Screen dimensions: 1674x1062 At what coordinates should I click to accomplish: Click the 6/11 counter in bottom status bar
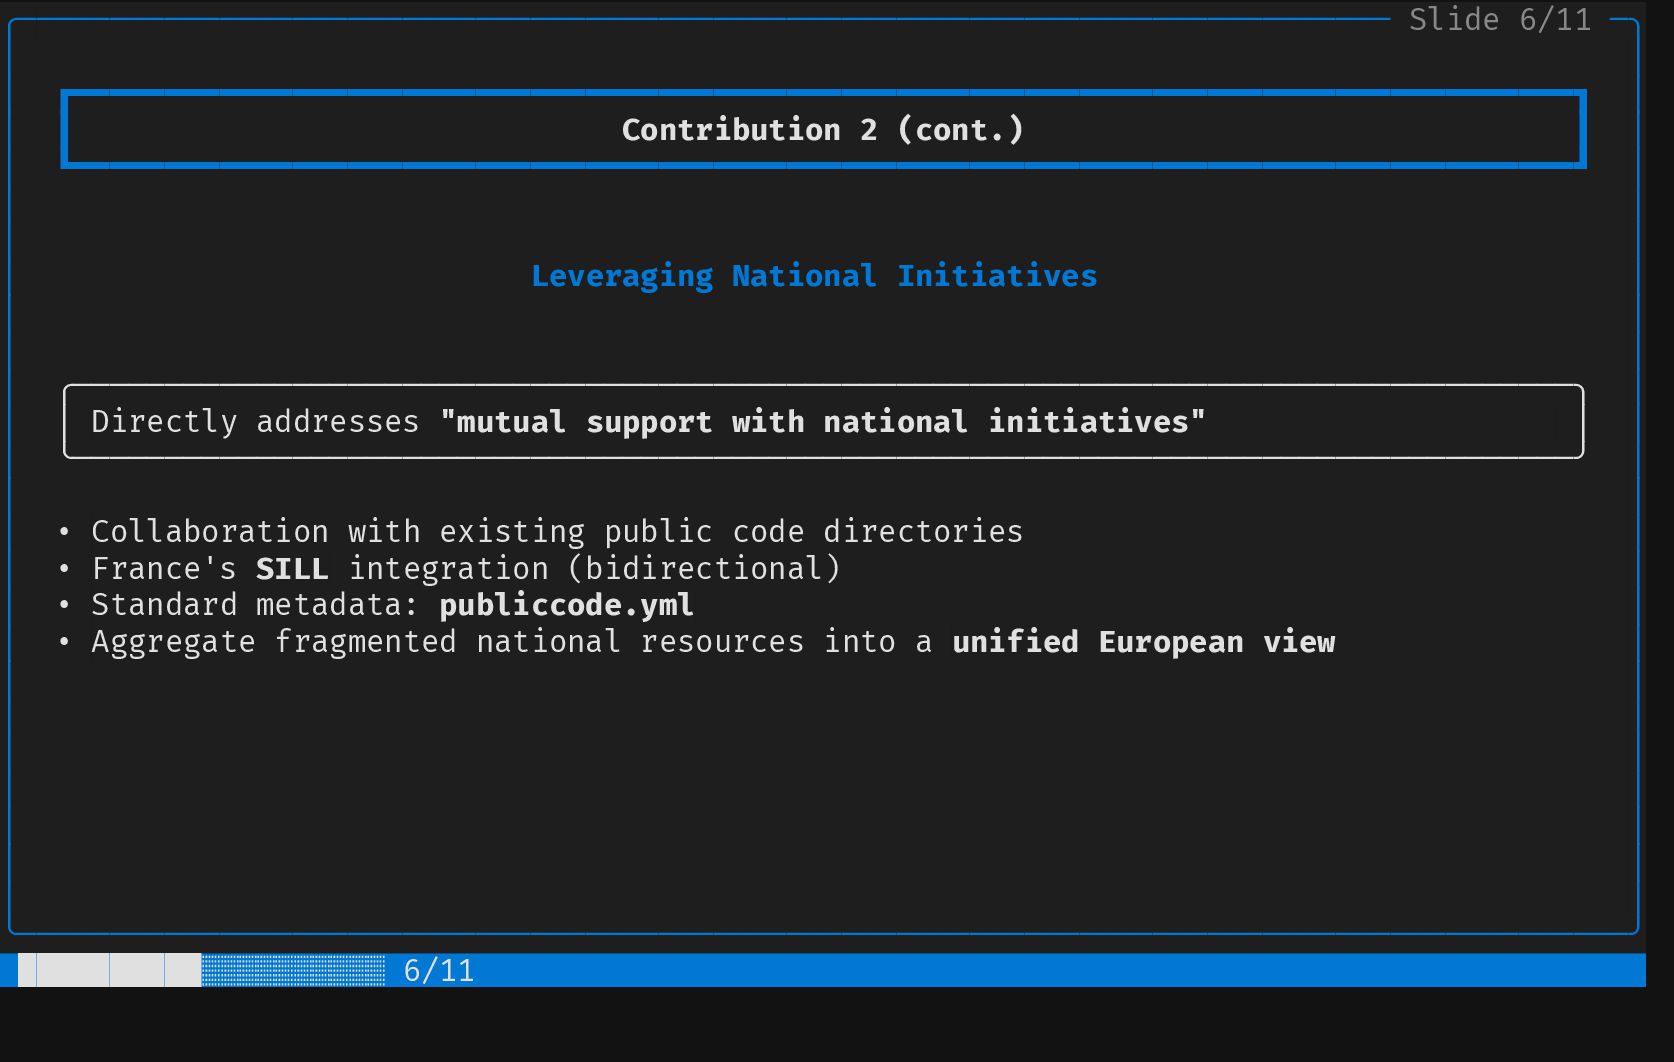(438, 971)
